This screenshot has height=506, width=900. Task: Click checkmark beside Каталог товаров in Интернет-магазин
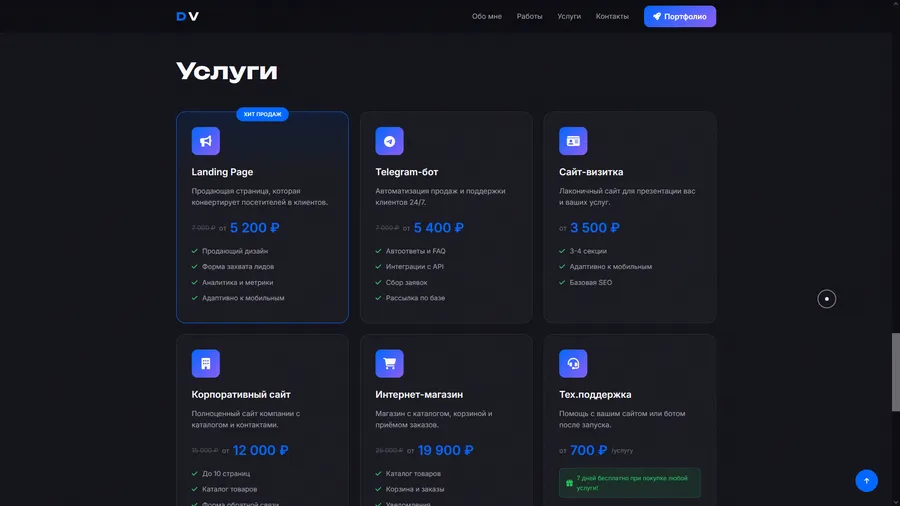(x=378, y=474)
